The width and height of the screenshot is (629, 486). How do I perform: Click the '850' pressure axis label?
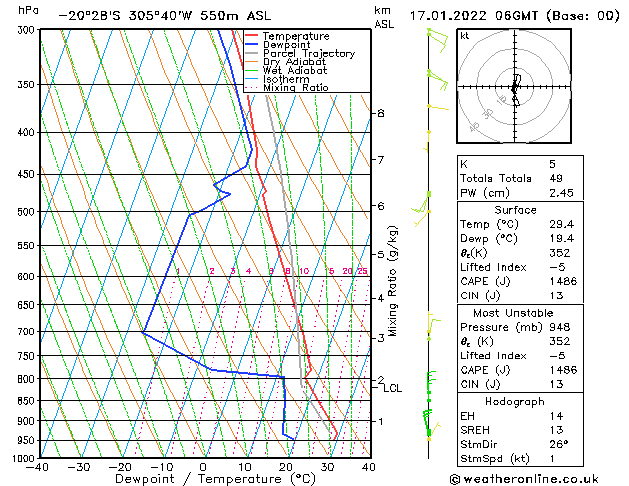[28, 401]
